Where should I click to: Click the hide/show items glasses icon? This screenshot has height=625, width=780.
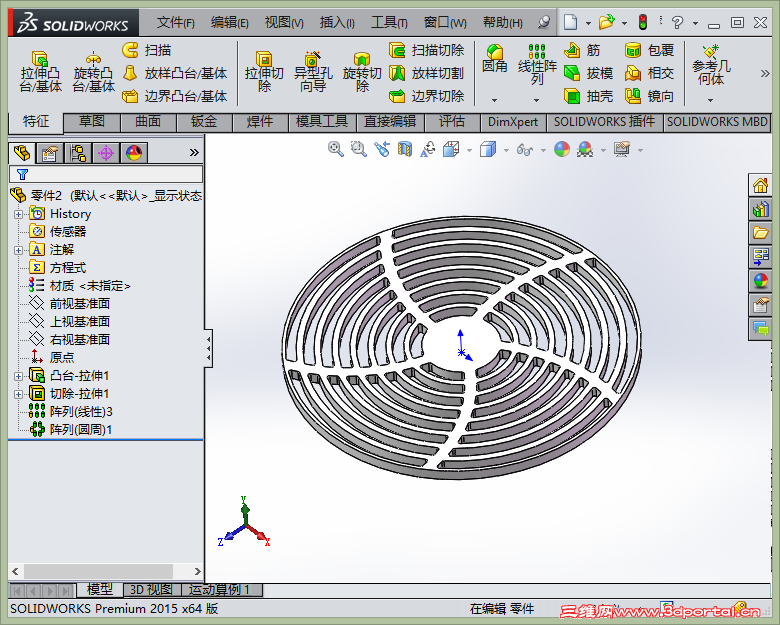525,149
